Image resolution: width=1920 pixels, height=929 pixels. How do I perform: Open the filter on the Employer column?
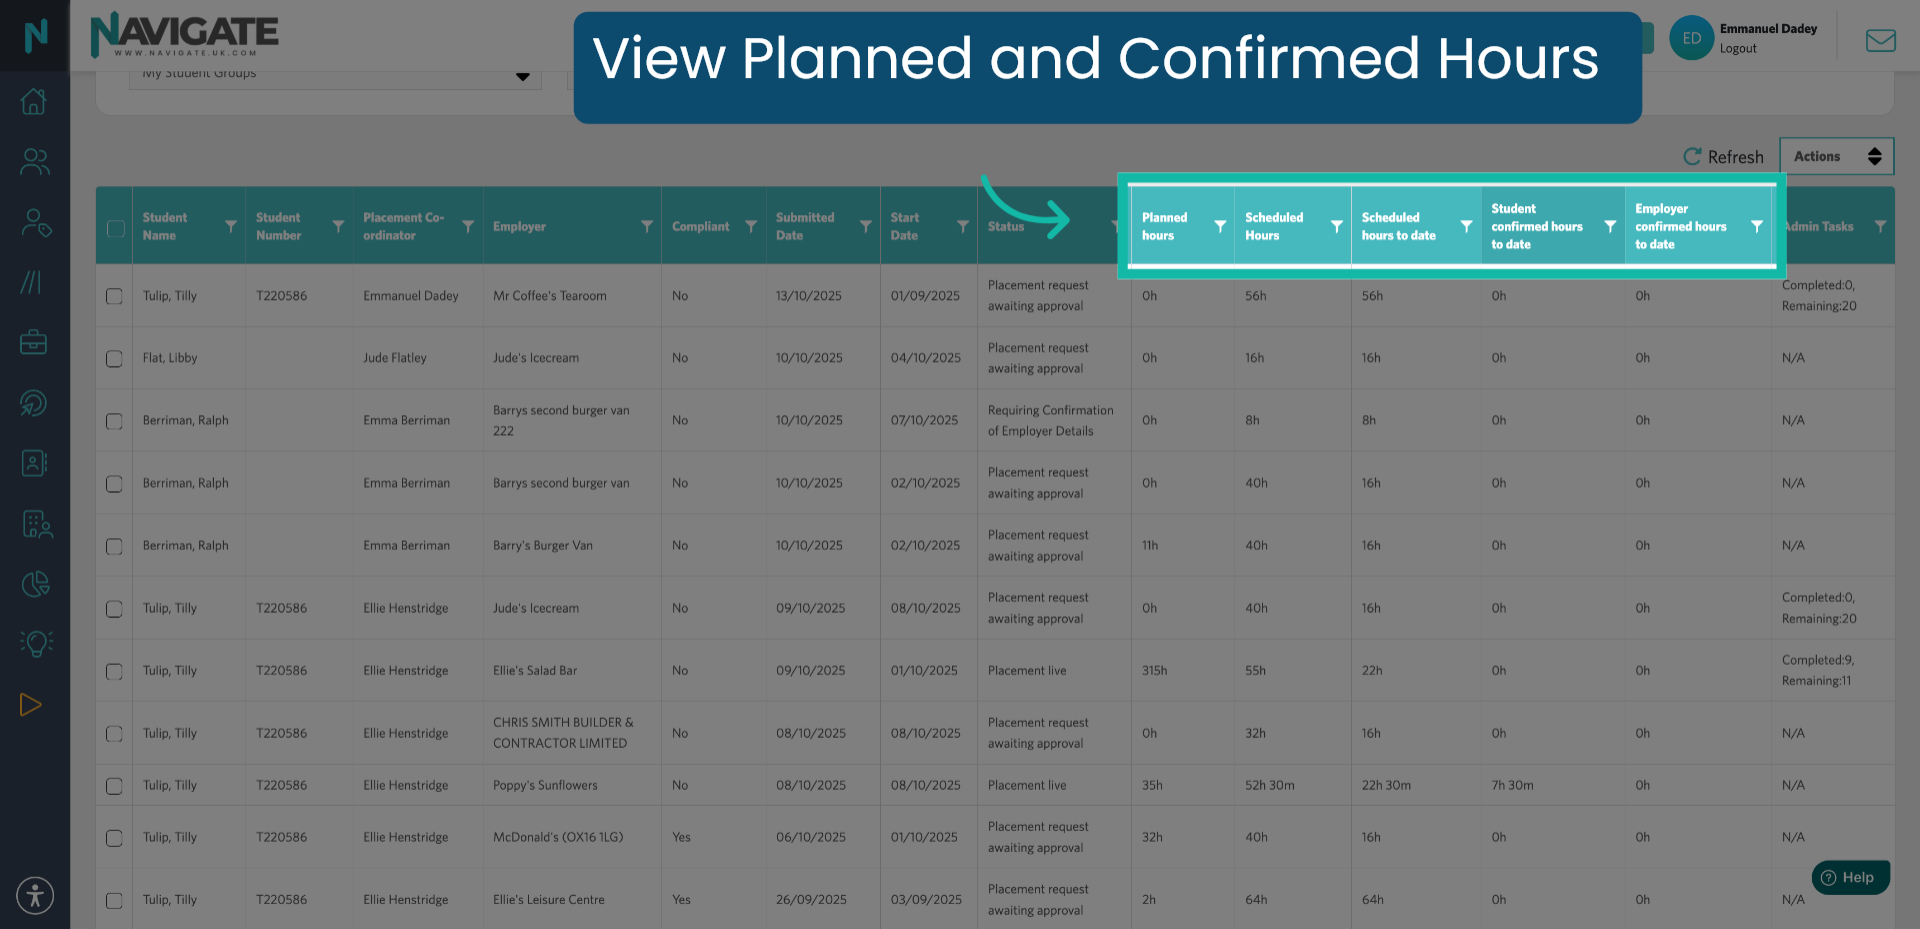click(x=647, y=226)
